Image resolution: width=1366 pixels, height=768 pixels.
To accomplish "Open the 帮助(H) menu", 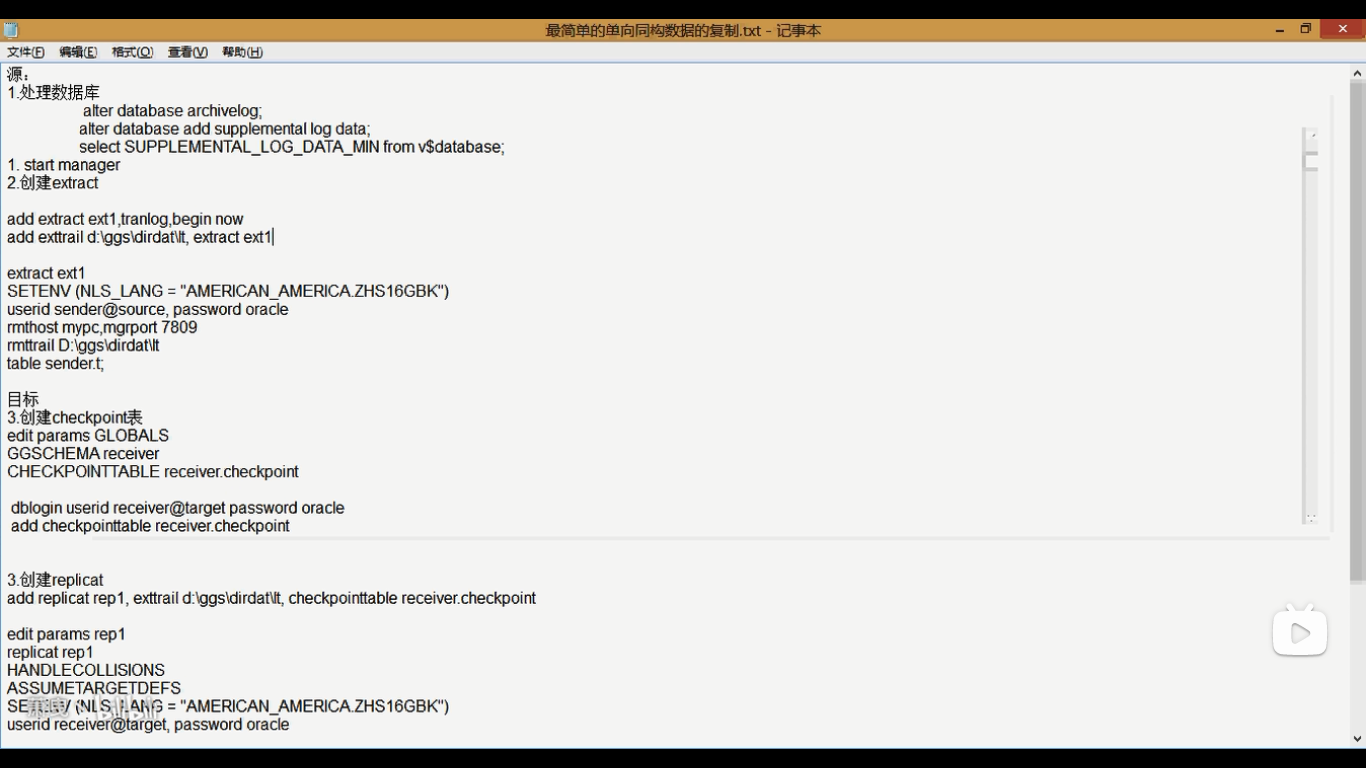I will (x=242, y=52).
